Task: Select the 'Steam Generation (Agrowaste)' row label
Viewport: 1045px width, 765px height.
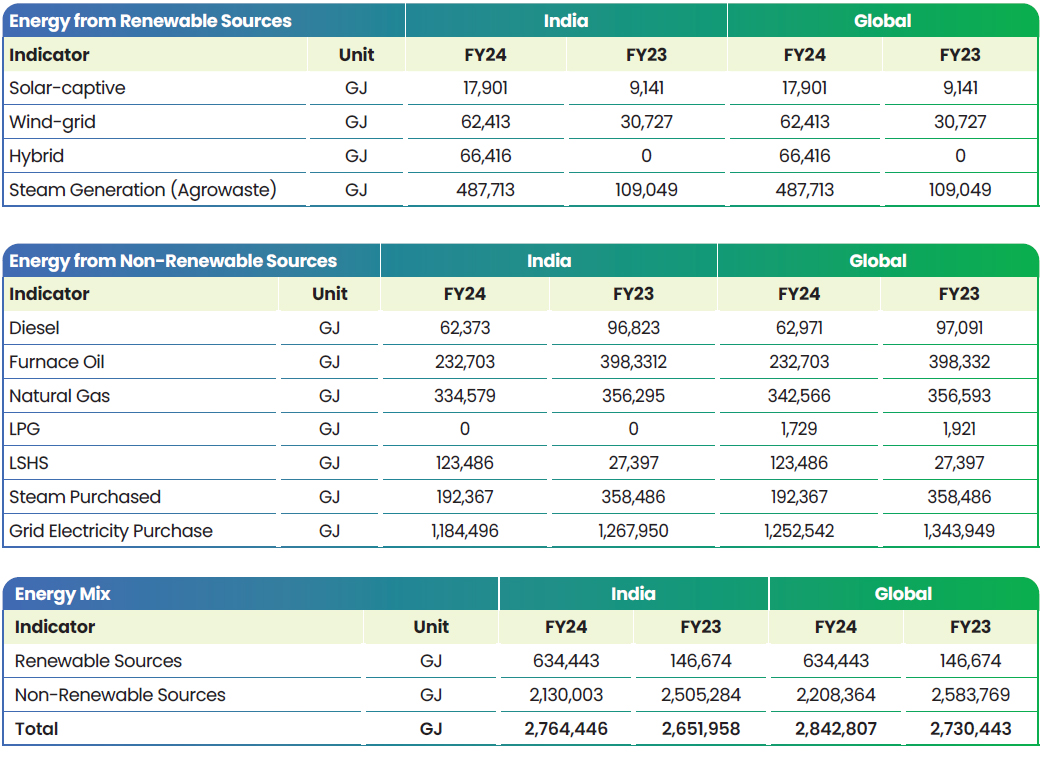Action: point(143,190)
